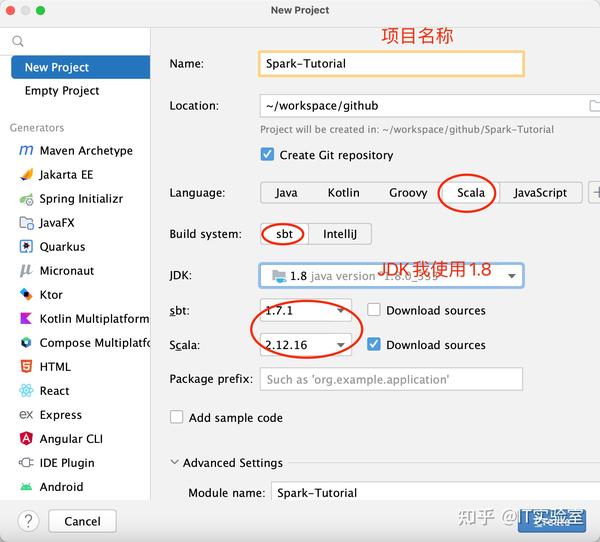Click the Location path field
The width and height of the screenshot is (600, 542).
click(423, 106)
